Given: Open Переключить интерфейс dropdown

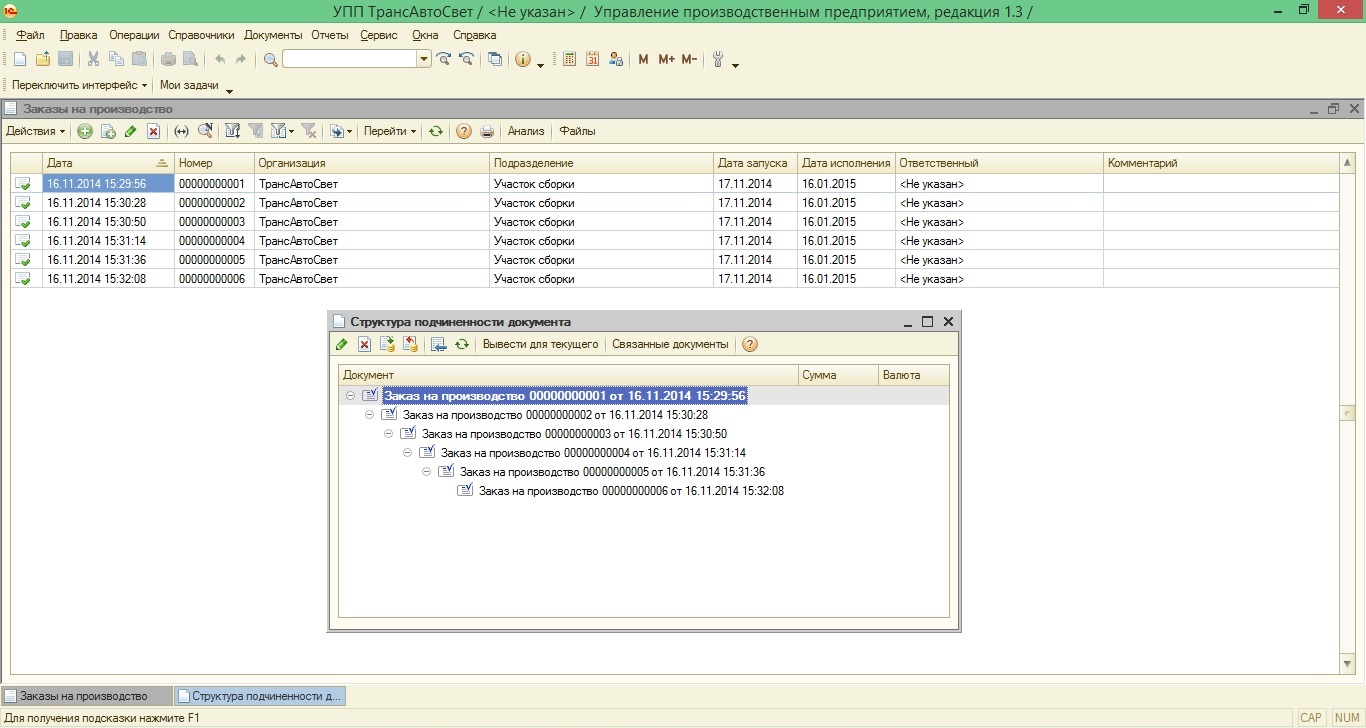Looking at the screenshot, I should point(79,86).
